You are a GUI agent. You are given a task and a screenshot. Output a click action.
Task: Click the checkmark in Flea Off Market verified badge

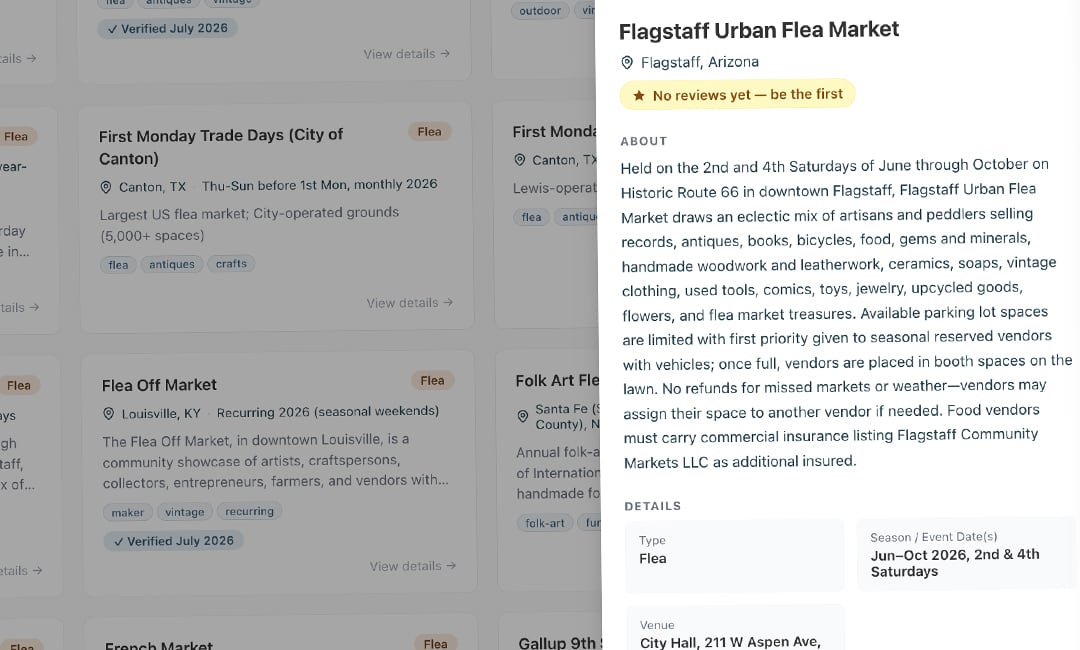pyautogui.click(x=118, y=542)
